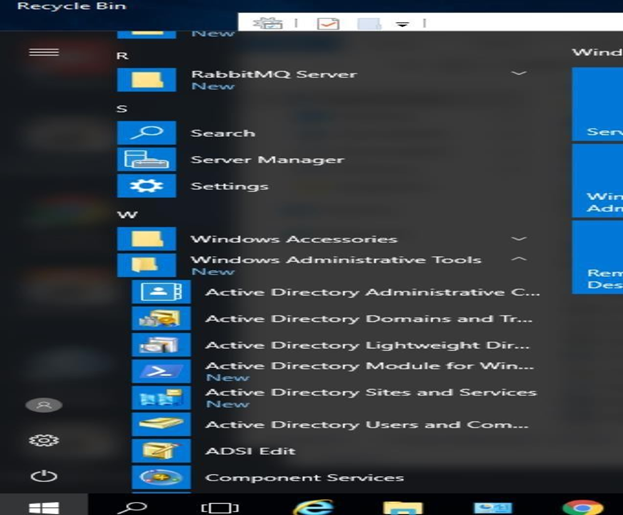This screenshot has width=623, height=515.
Task: Open Active Directory Sites and Services
Action: (x=370, y=392)
